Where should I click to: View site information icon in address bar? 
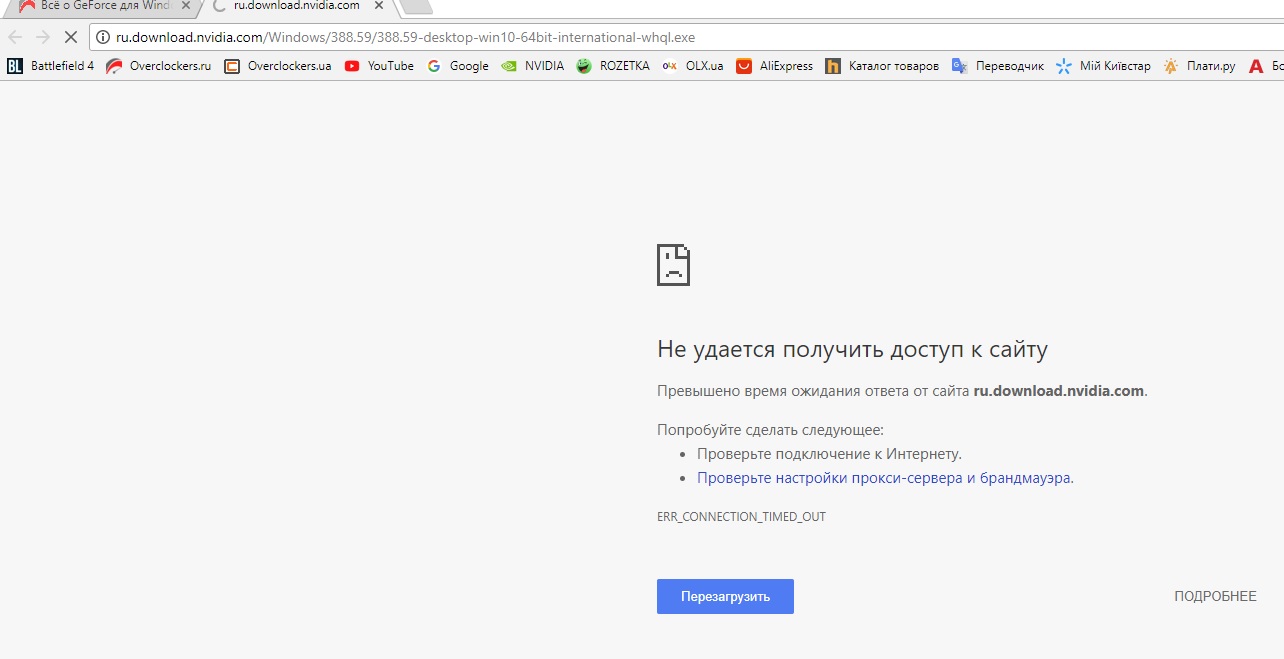coord(103,38)
